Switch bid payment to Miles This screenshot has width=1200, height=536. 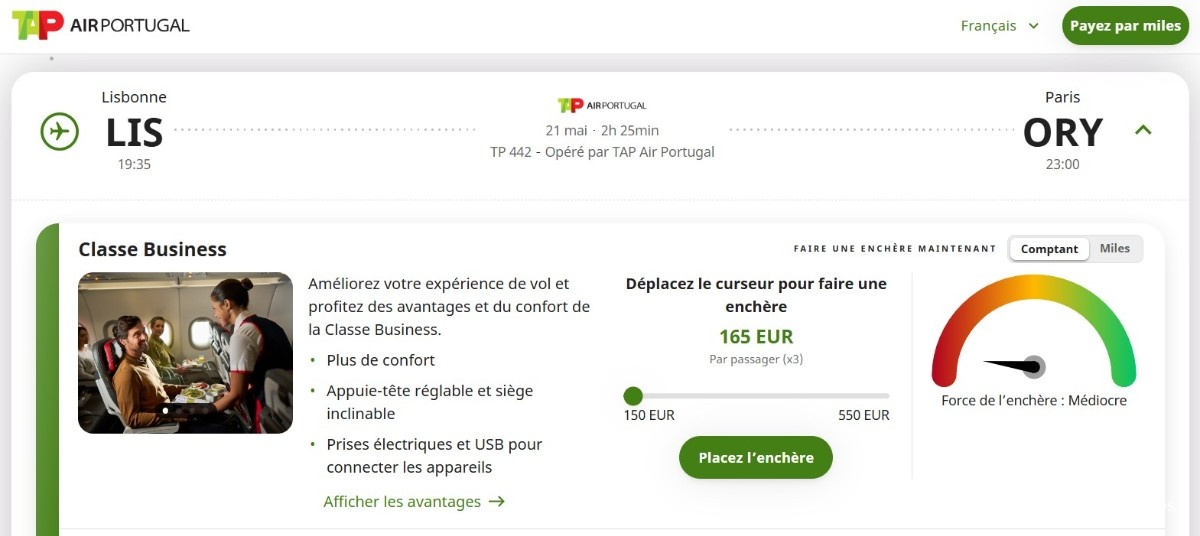pyautogui.click(x=1115, y=249)
